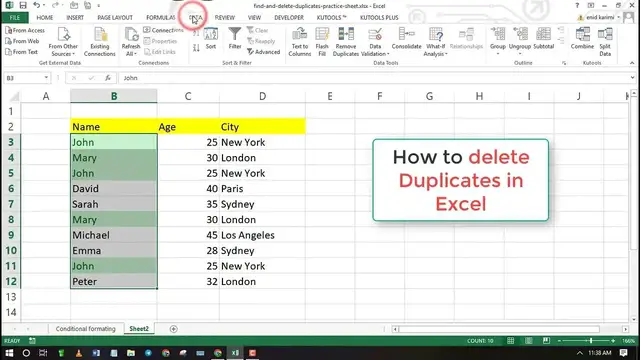This screenshot has height=360, width=640.
Task: Zoom out with minus button
Action: [x=560, y=340]
